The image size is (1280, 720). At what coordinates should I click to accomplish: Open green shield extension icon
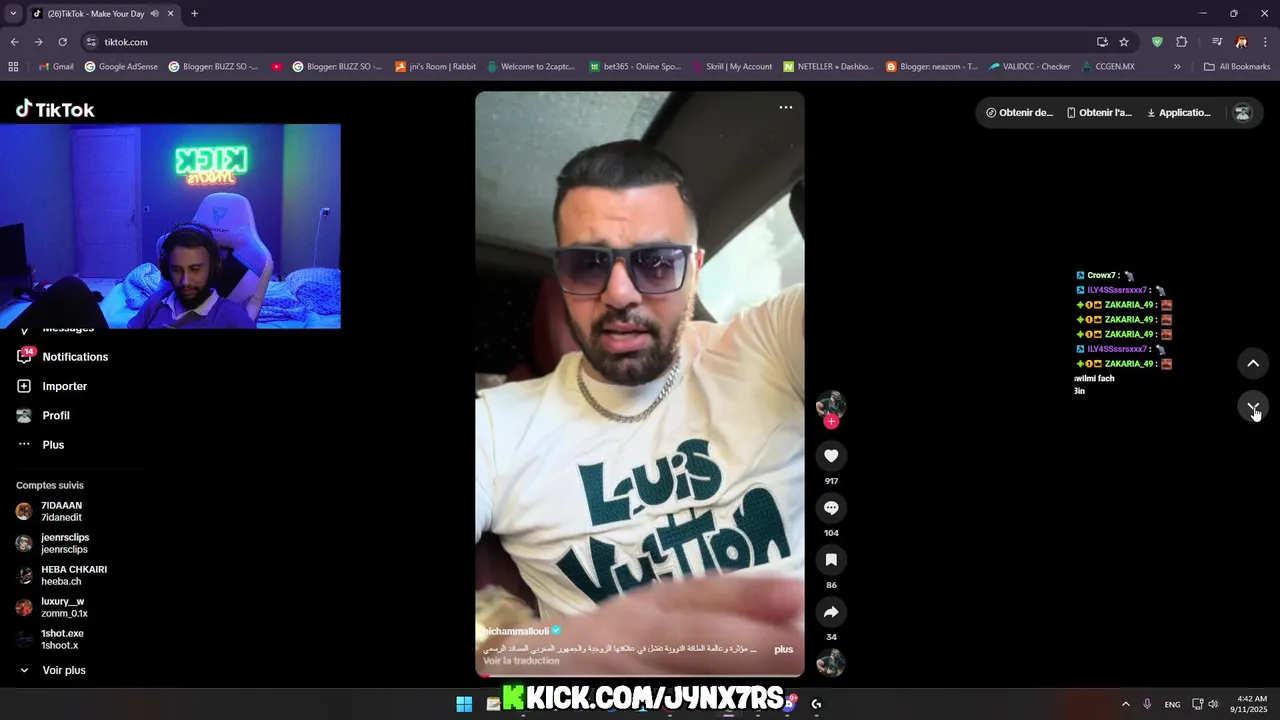tap(1157, 42)
